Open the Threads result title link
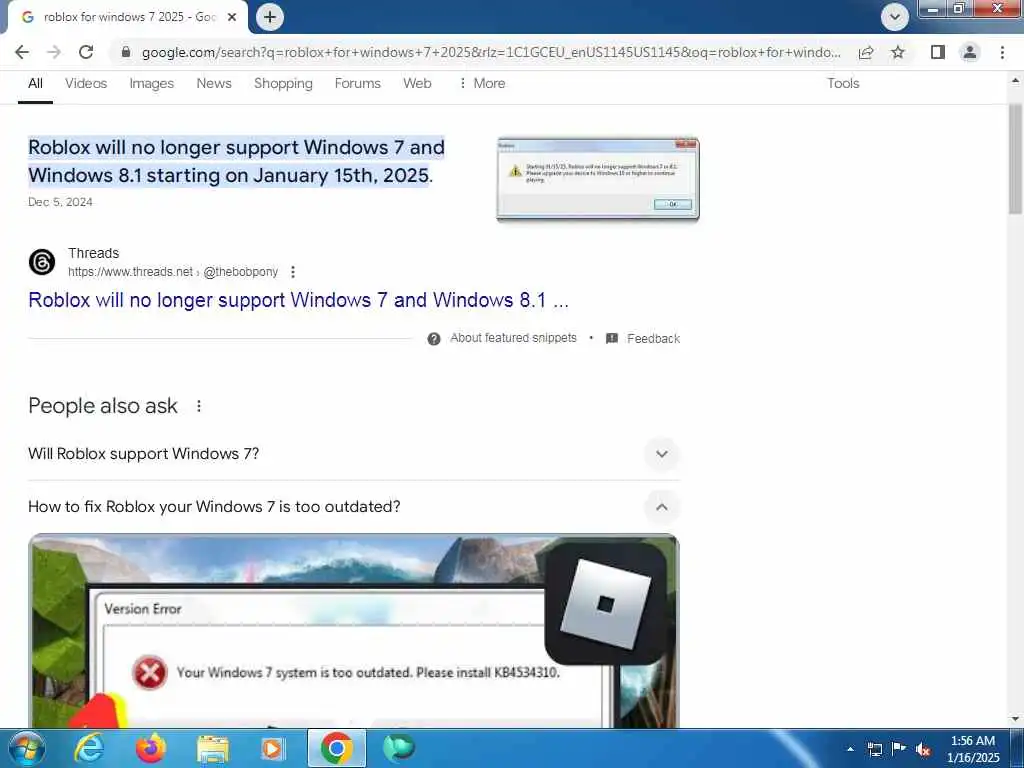The image size is (1024, 768). tap(298, 300)
